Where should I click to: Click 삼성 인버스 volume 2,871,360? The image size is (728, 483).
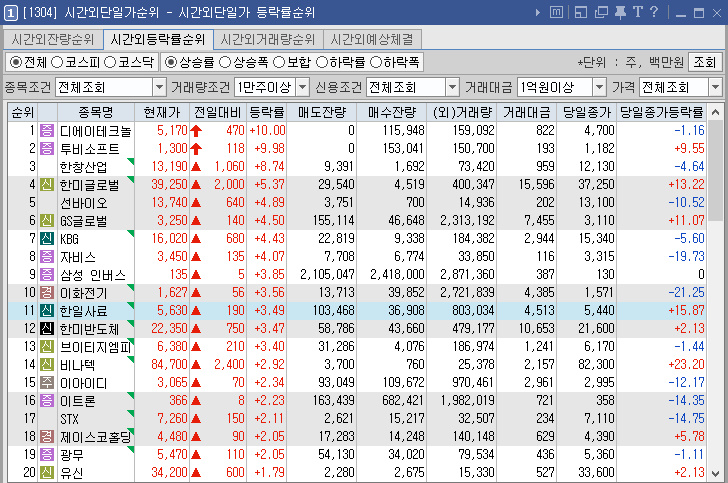[x=467, y=274]
